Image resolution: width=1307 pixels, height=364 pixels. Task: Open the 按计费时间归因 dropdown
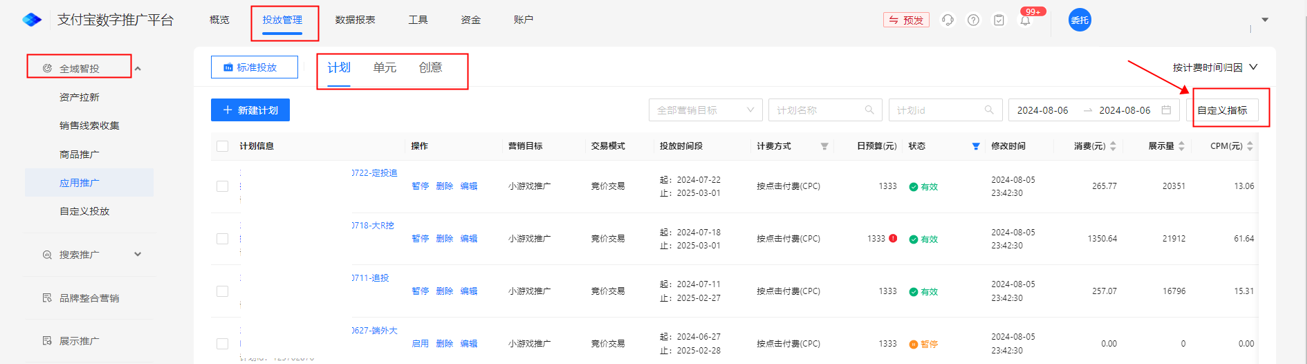pos(1215,67)
